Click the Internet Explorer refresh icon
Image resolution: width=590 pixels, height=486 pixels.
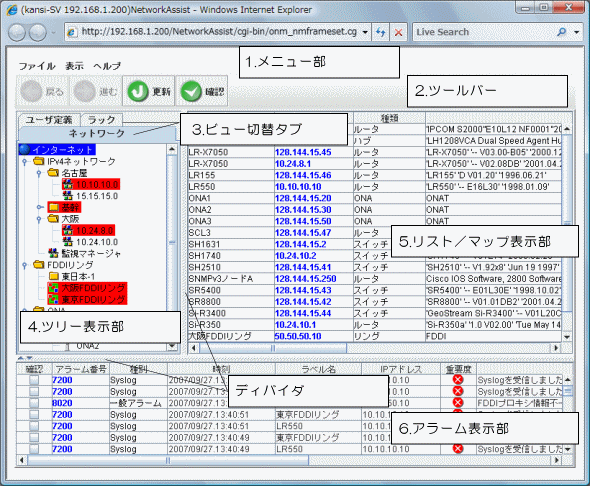(380, 32)
